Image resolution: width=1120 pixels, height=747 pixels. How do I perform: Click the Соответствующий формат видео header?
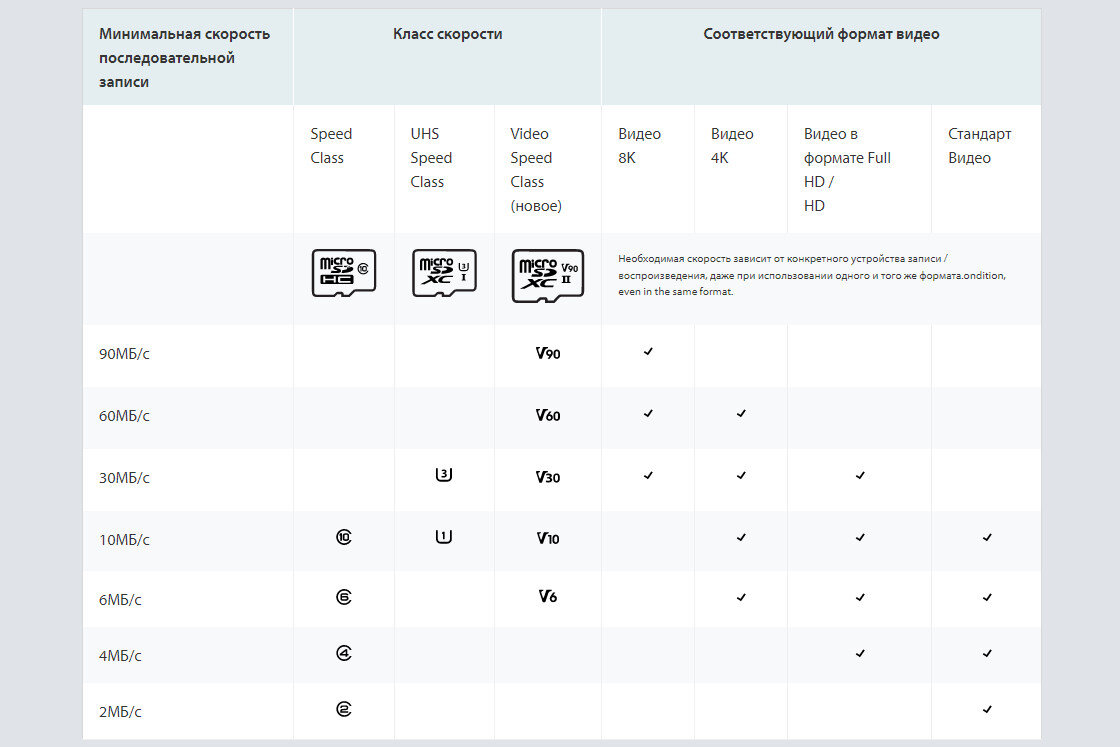pos(821,34)
